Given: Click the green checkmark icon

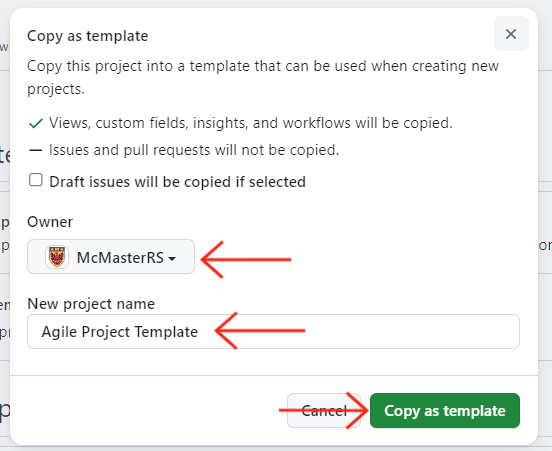Looking at the screenshot, I should point(36,124).
